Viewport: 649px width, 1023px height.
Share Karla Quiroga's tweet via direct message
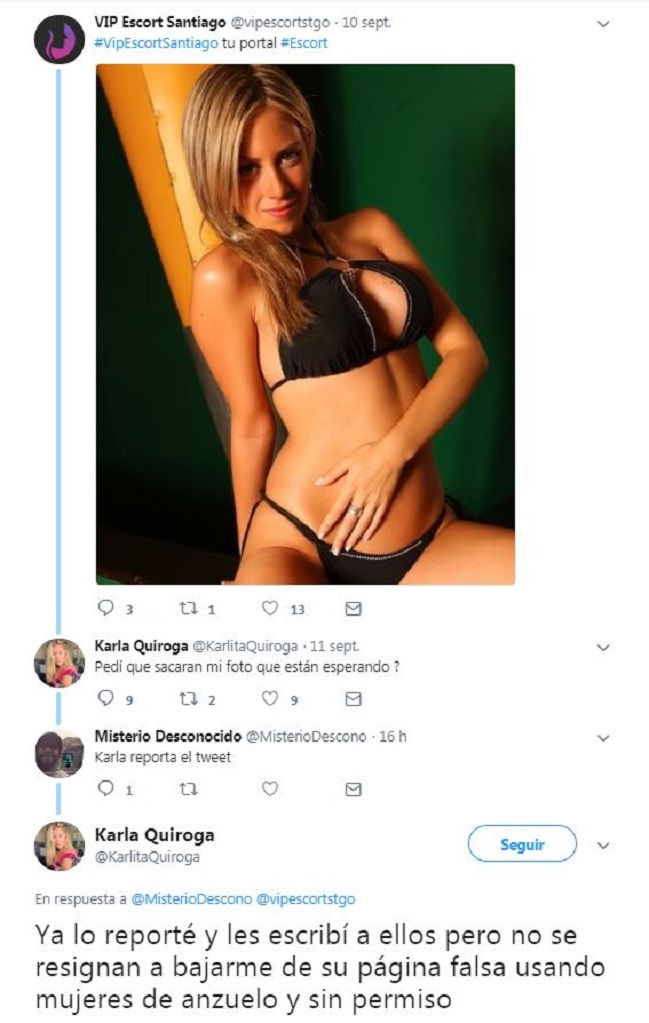(x=352, y=699)
